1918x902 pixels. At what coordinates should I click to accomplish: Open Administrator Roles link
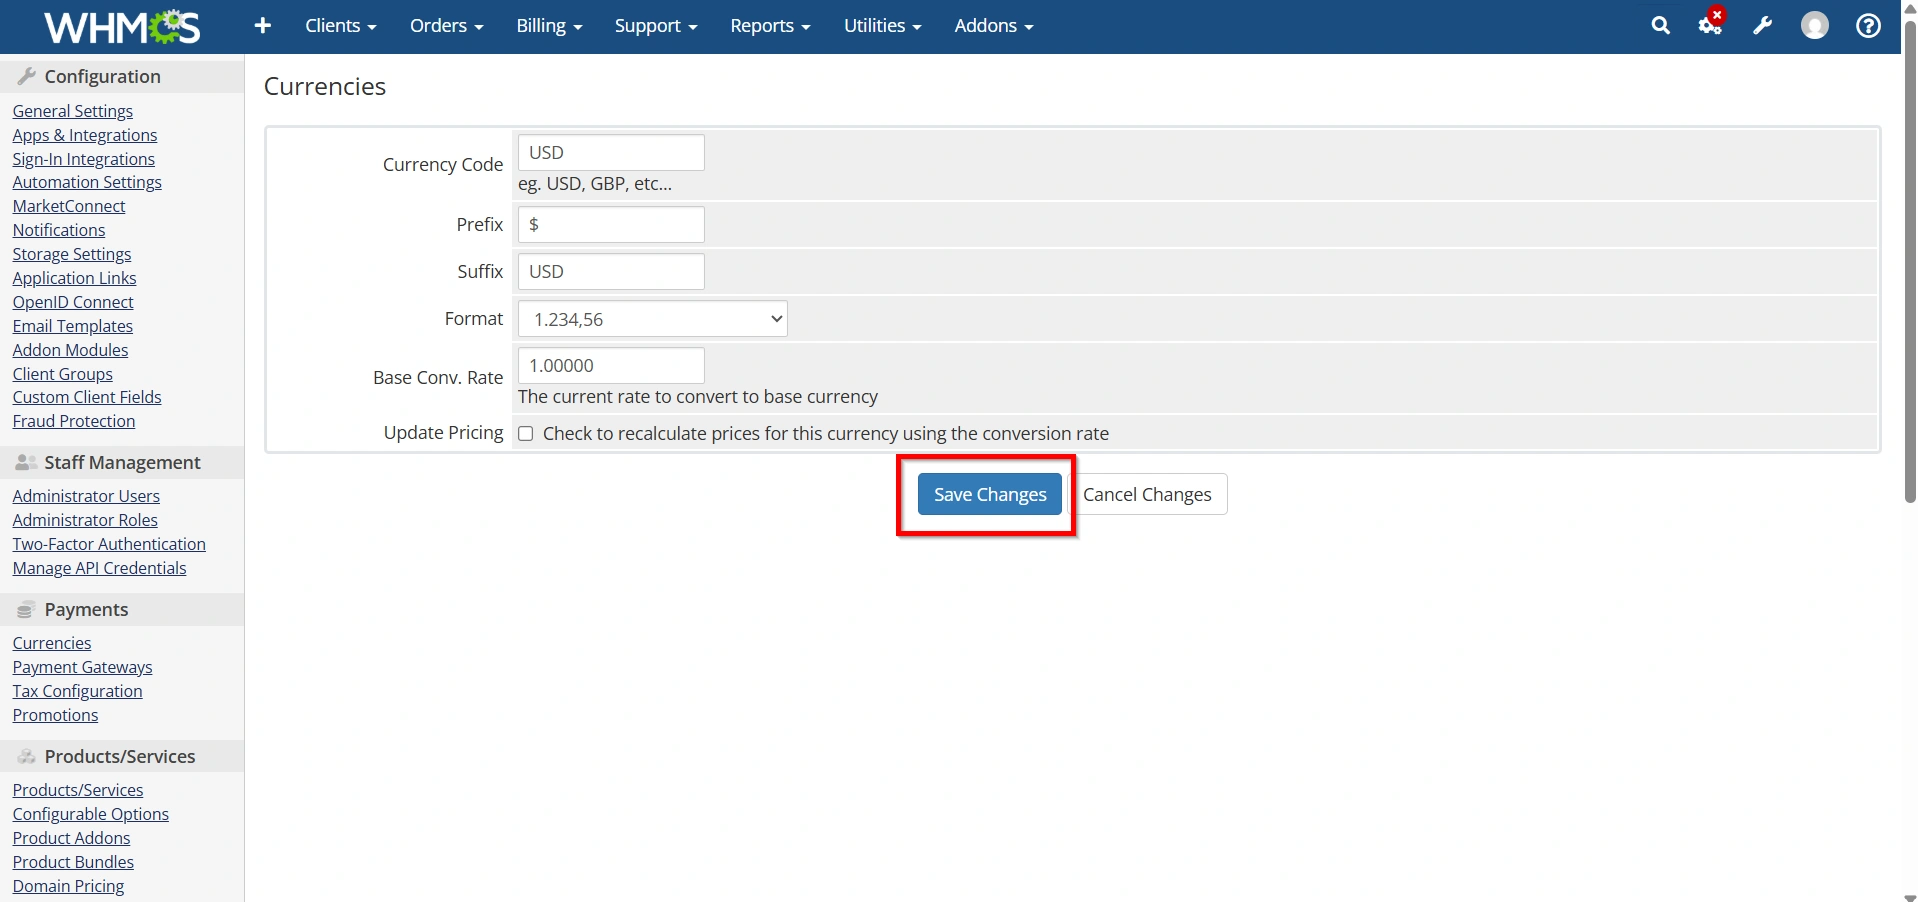click(85, 520)
